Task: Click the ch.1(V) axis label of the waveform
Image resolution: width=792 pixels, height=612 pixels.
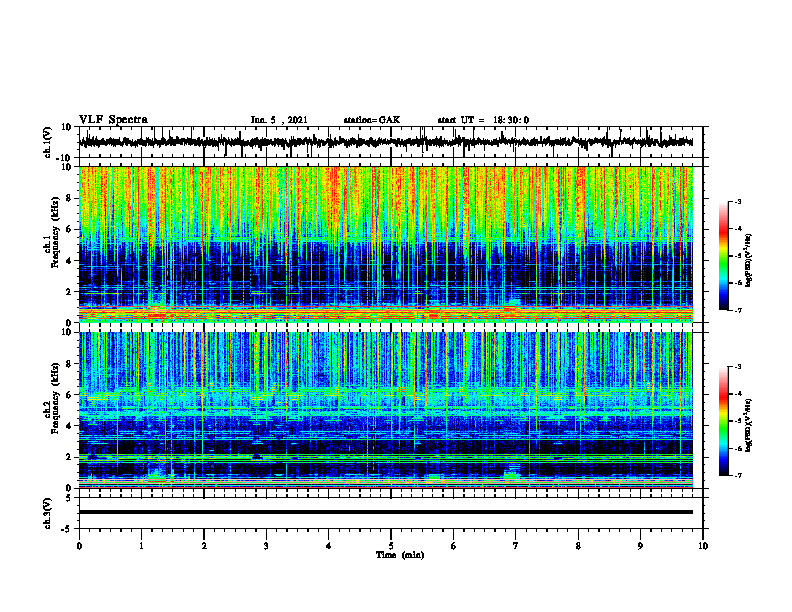Action: tap(47, 142)
